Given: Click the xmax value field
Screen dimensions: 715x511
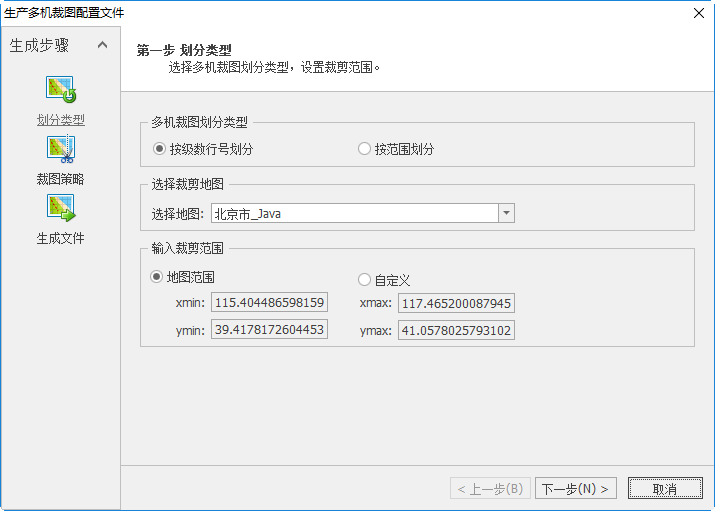Looking at the screenshot, I should (x=456, y=302).
